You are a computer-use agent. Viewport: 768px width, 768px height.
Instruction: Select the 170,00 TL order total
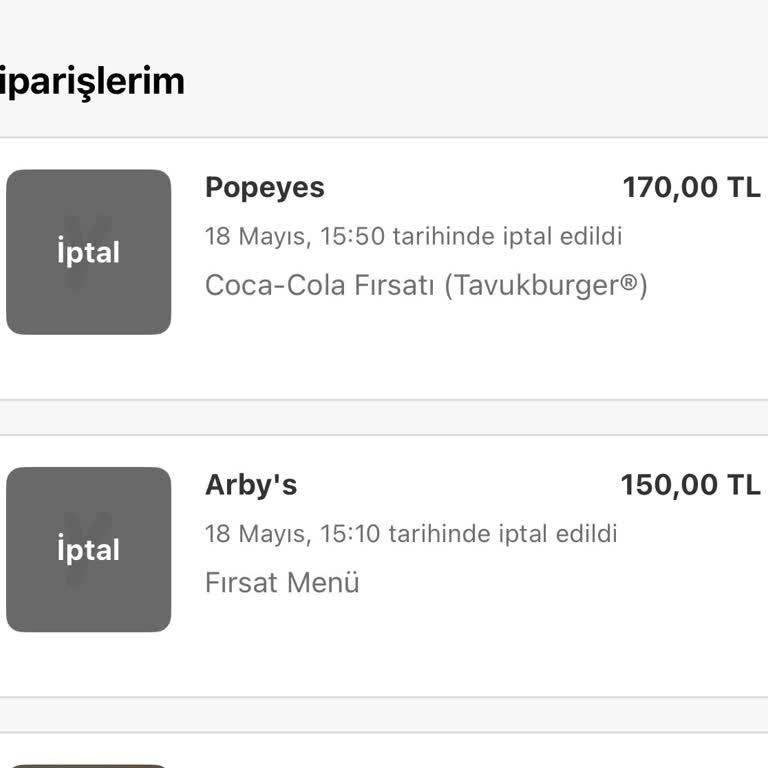click(691, 188)
